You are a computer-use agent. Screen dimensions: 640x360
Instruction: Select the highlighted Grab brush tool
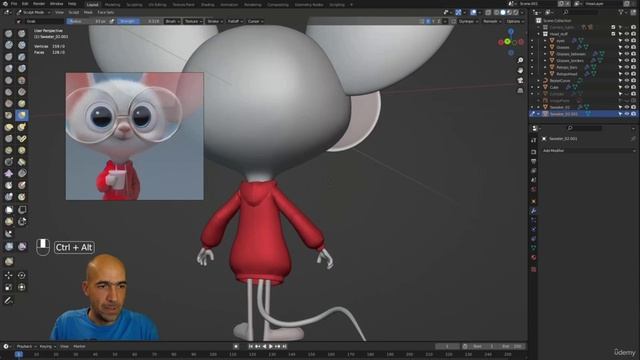[22, 115]
